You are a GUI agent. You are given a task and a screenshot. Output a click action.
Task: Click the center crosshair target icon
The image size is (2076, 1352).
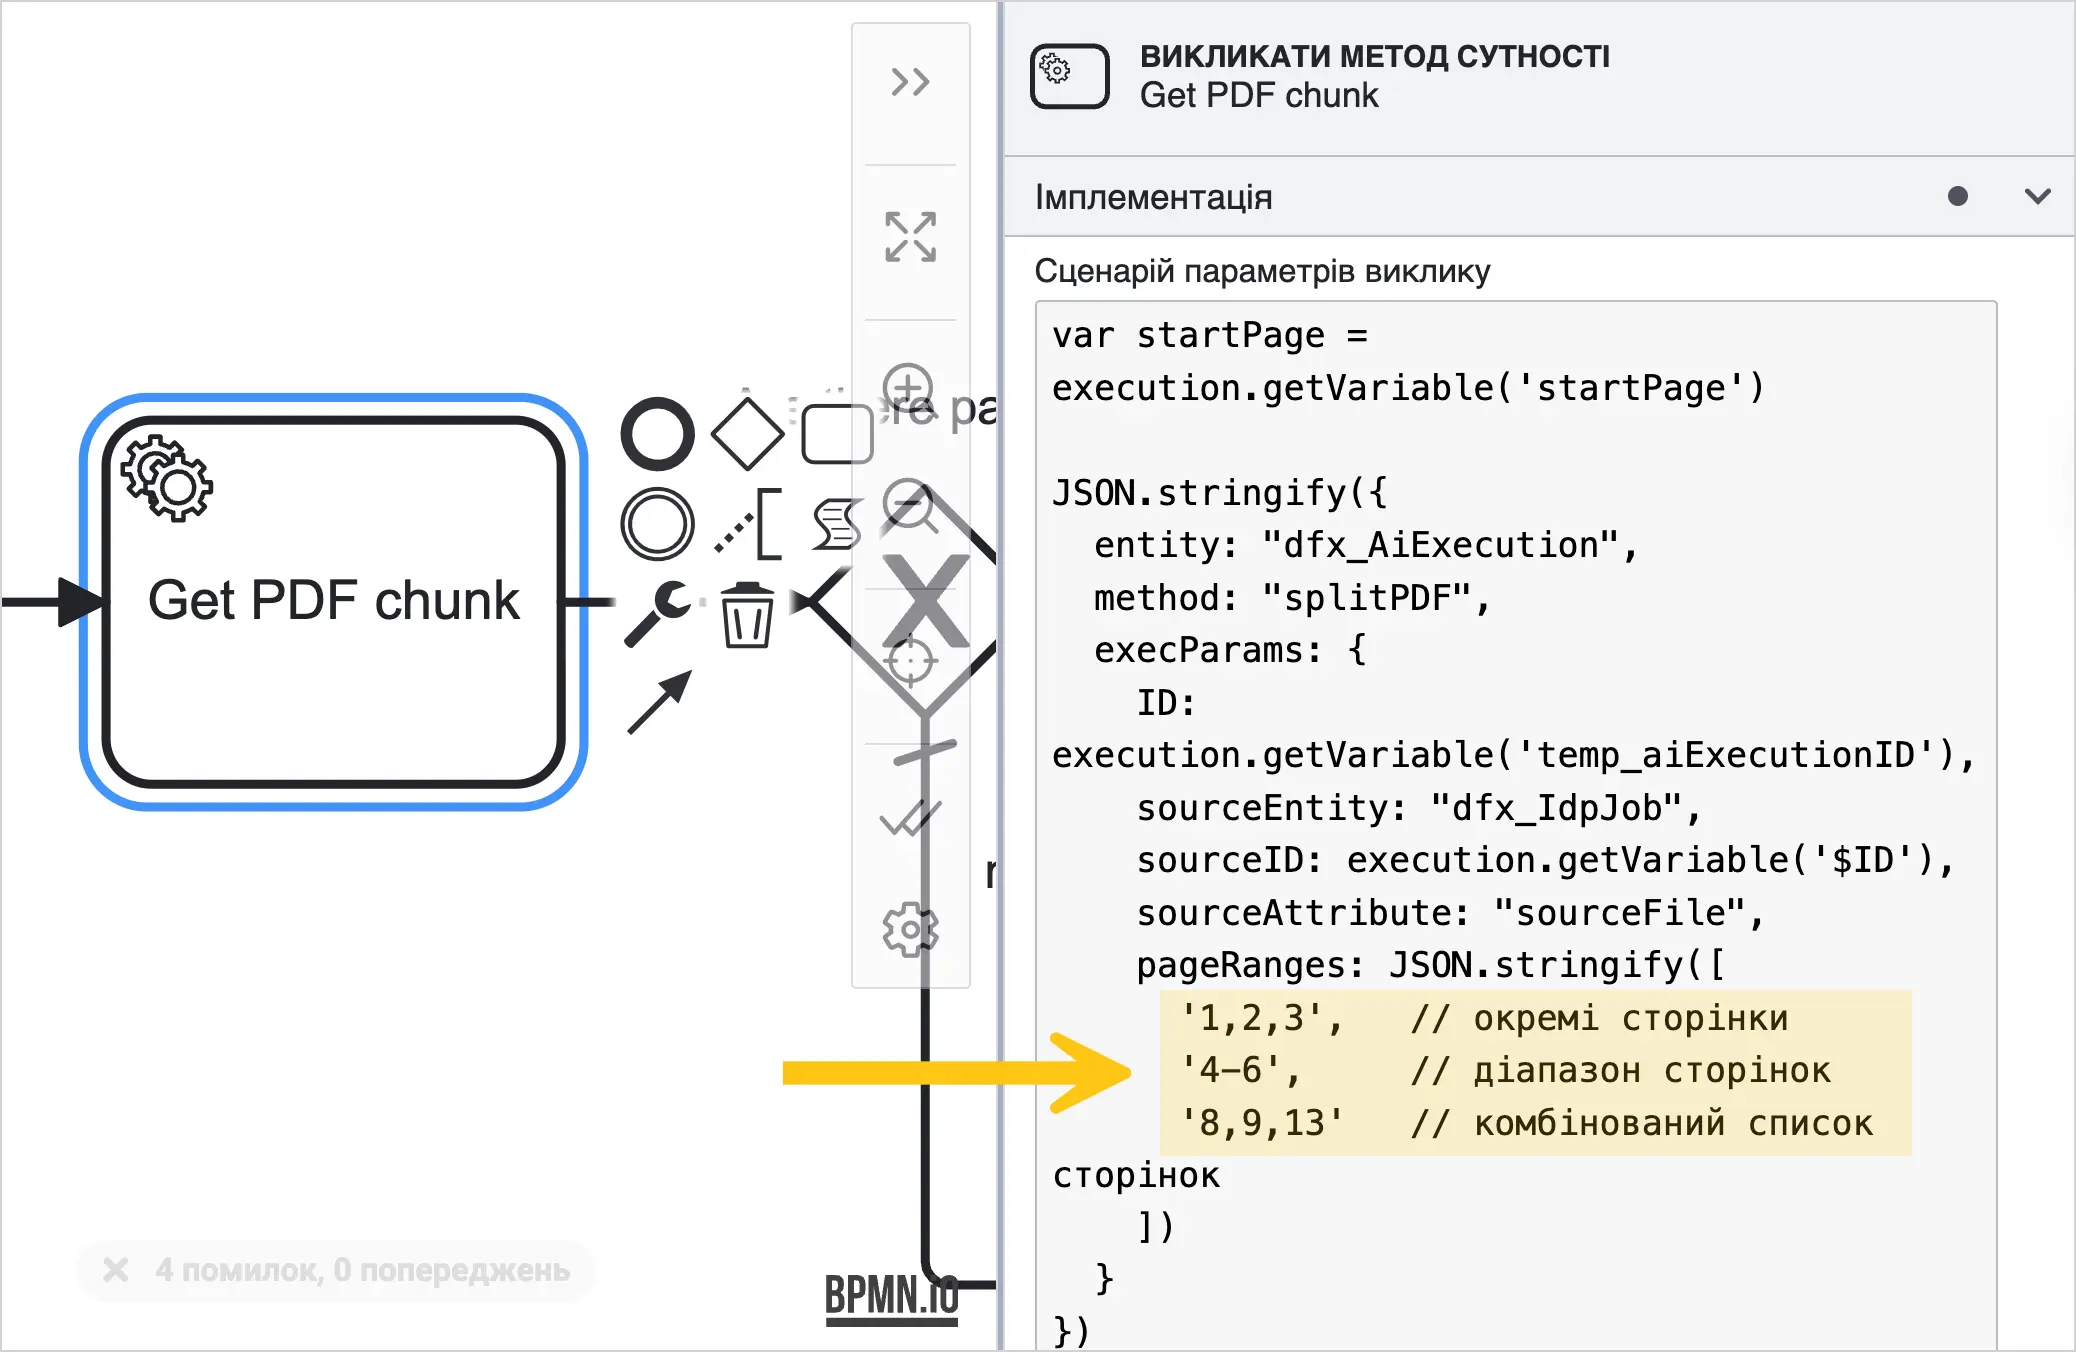pyautogui.click(x=910, y=660)
